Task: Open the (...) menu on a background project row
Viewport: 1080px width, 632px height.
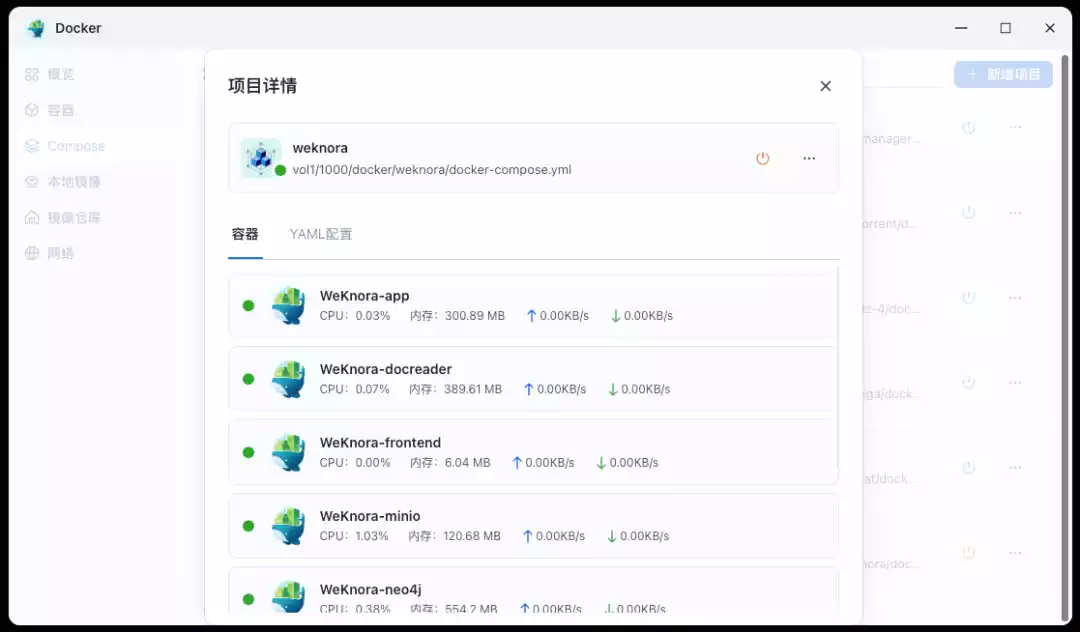Action: click(x=1015, y=127)
